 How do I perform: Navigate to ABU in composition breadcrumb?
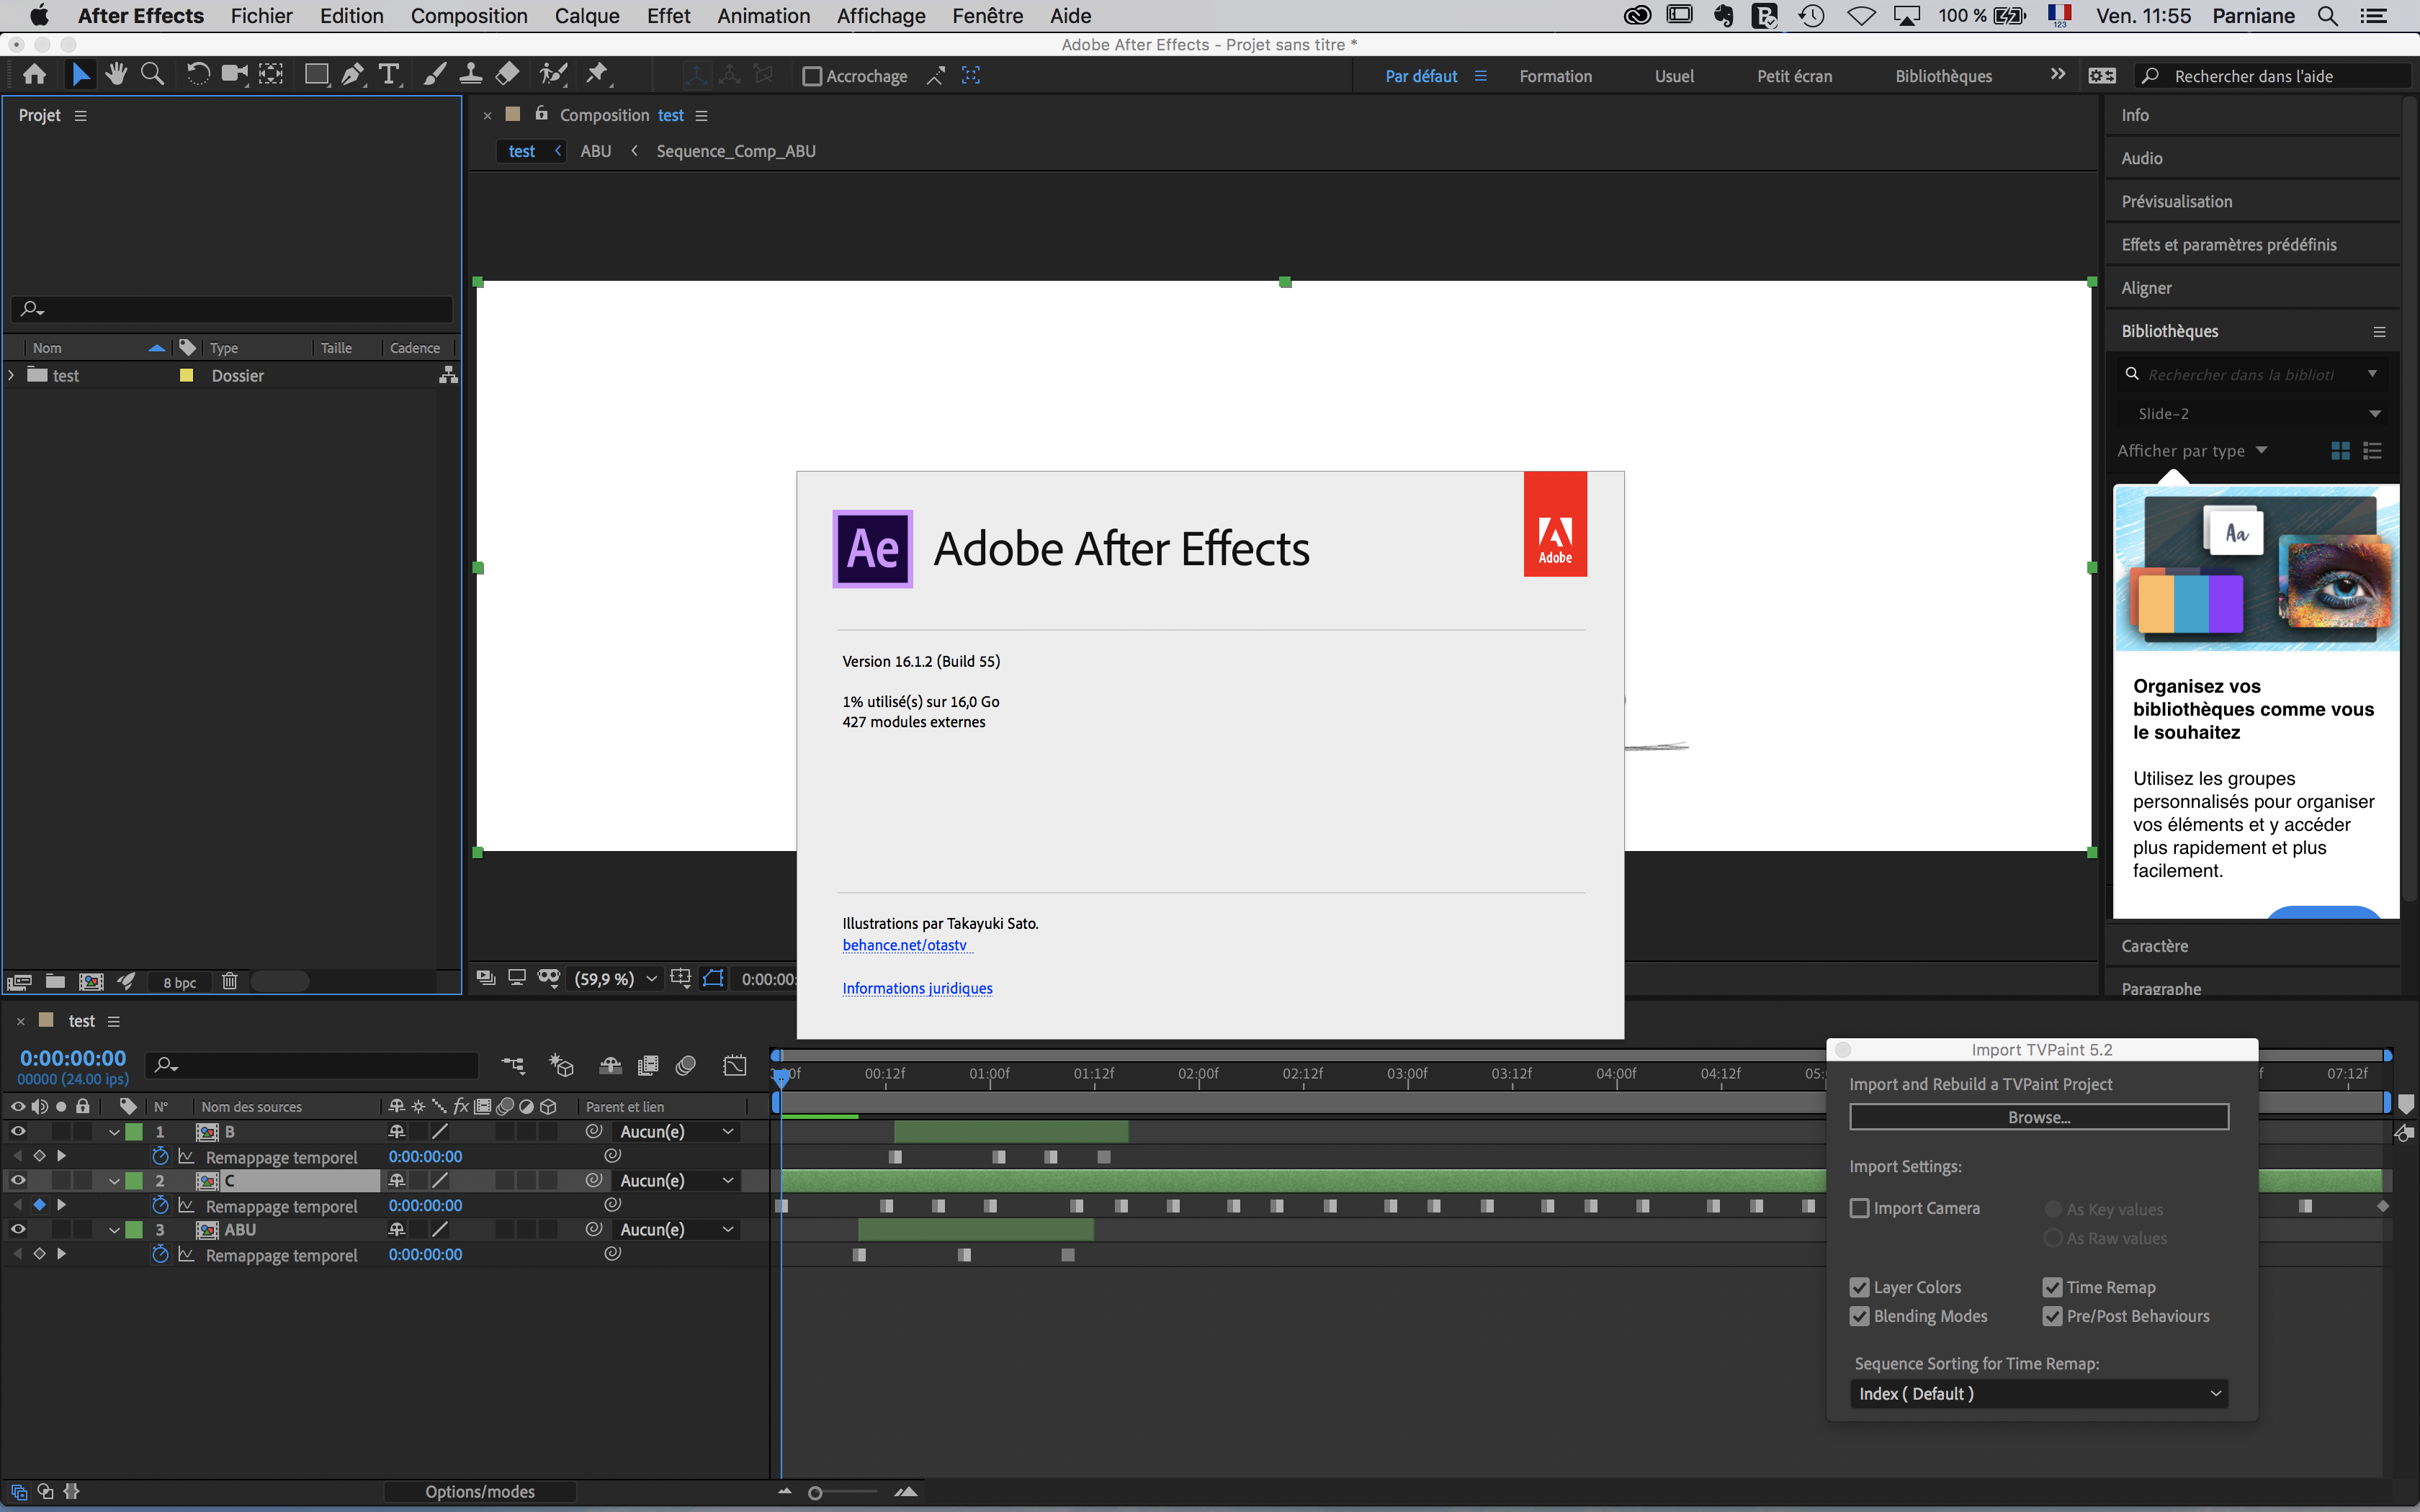(595, 151)
